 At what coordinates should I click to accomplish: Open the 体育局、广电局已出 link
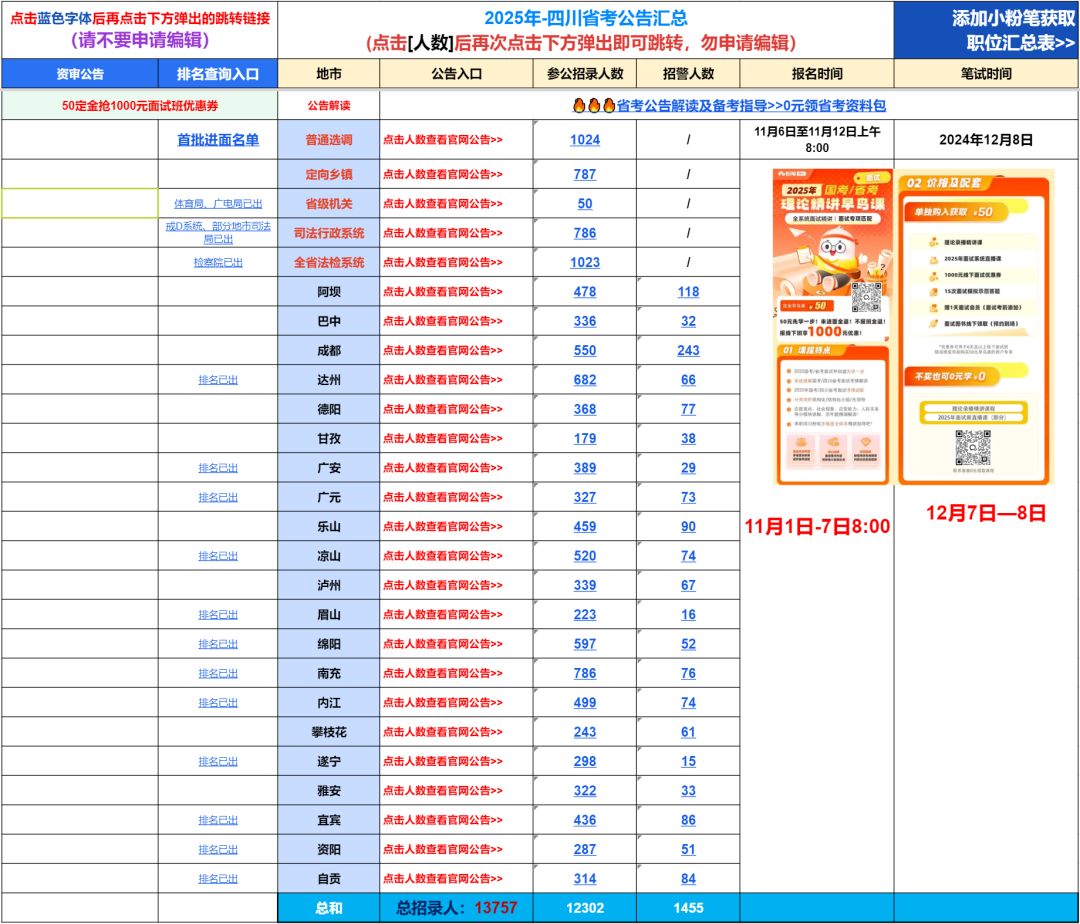click(x=218, y=204)
